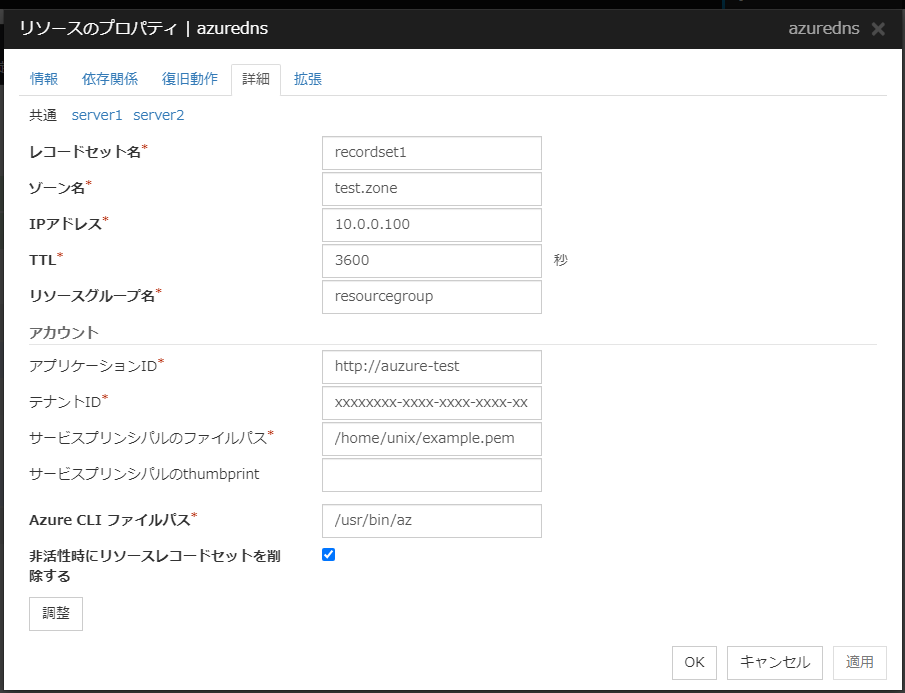Click the ゾーン名 field containing test.zone
905x693 pixels.
click(432, 189)
